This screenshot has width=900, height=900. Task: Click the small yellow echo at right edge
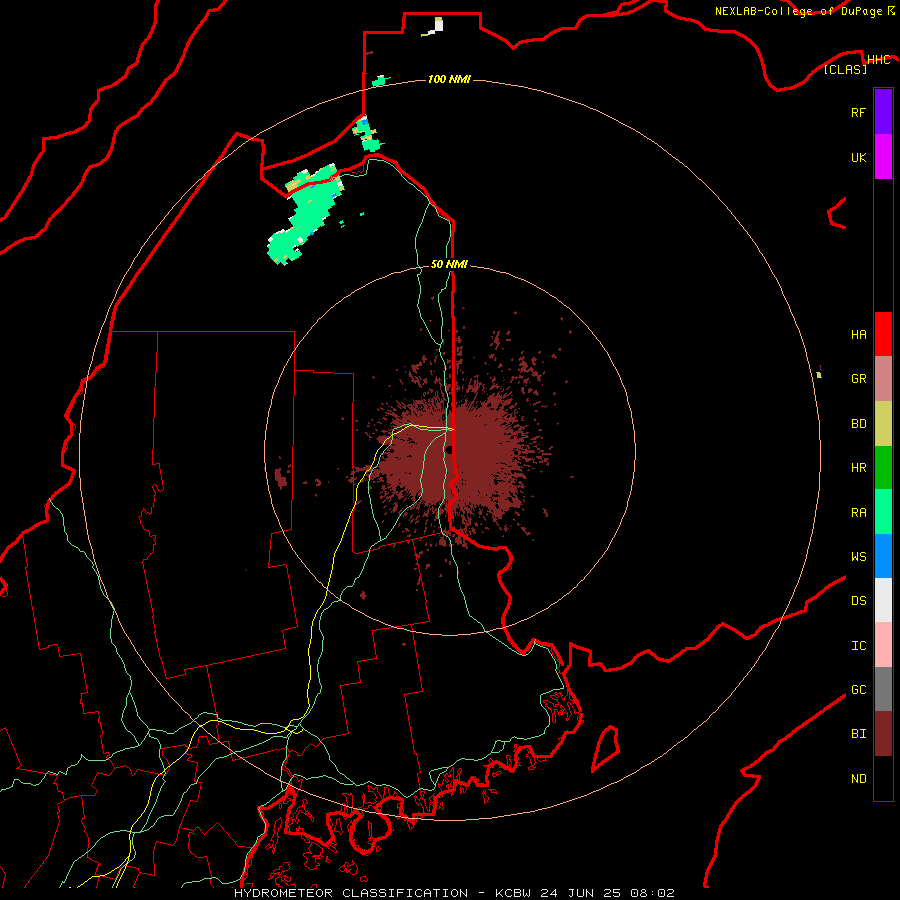819,375
